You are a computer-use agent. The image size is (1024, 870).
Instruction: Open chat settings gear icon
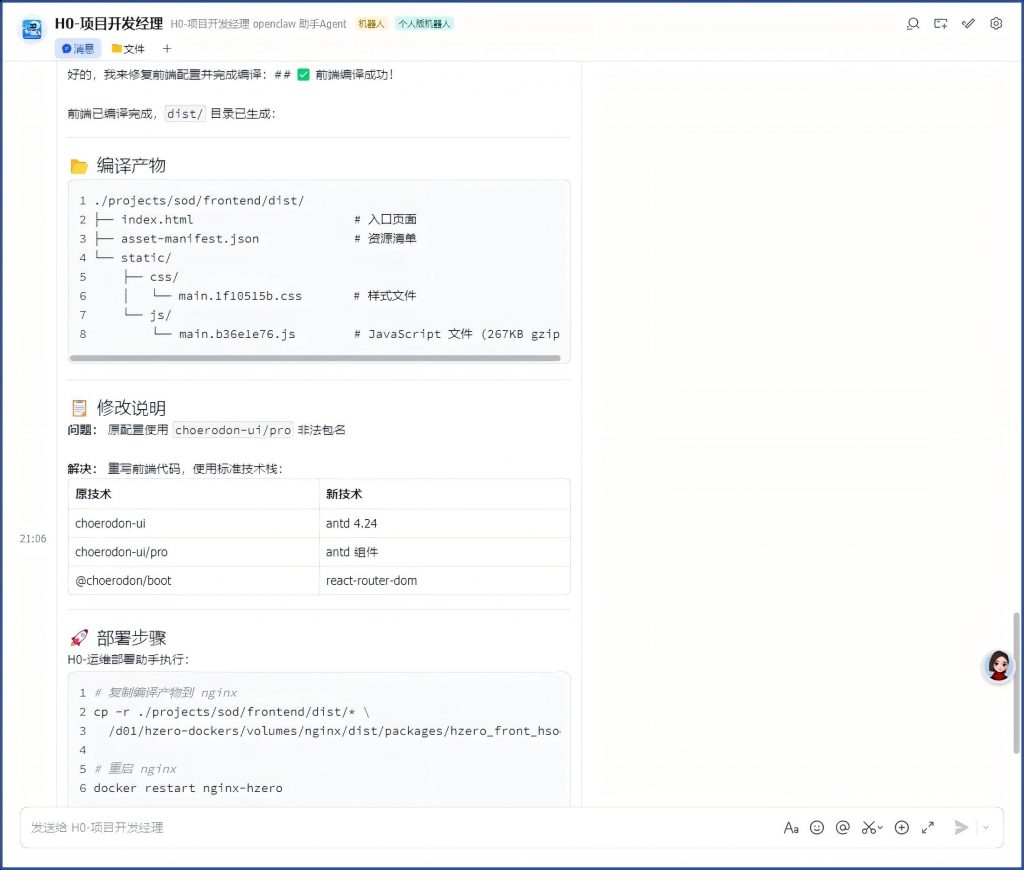tap(996, 24)
